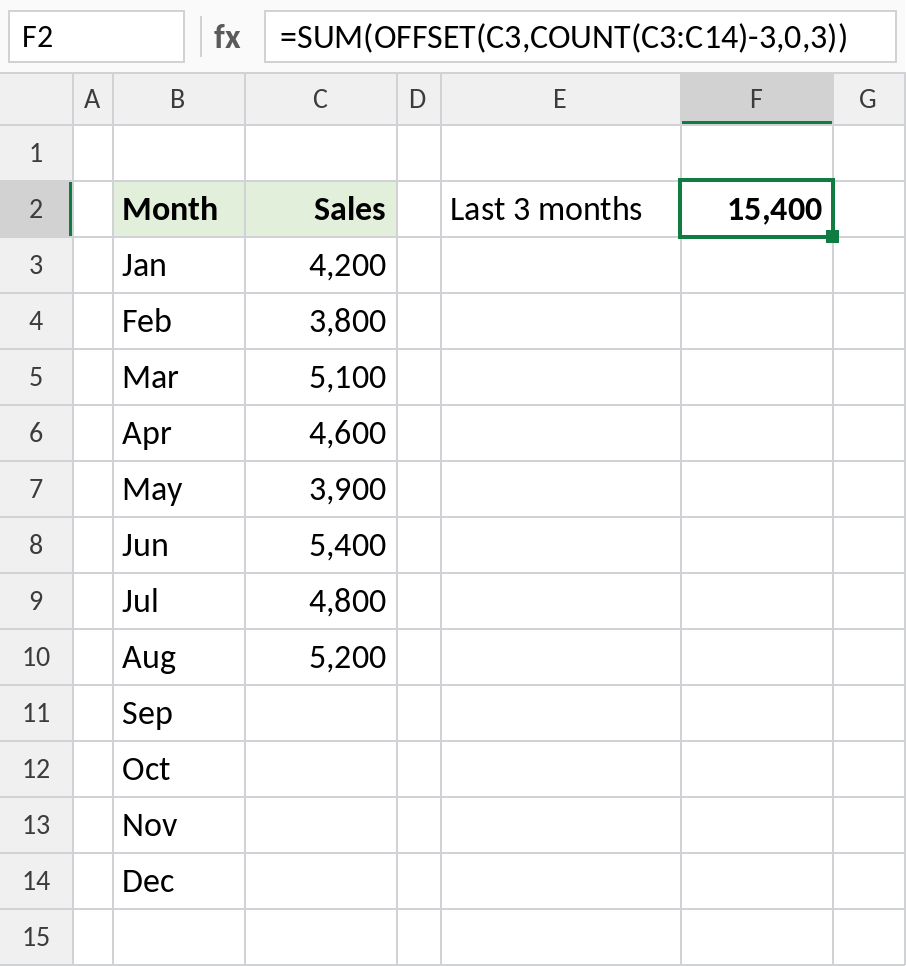Select the cell showing 15,400
906x966 pixels.
coord(757,209)
